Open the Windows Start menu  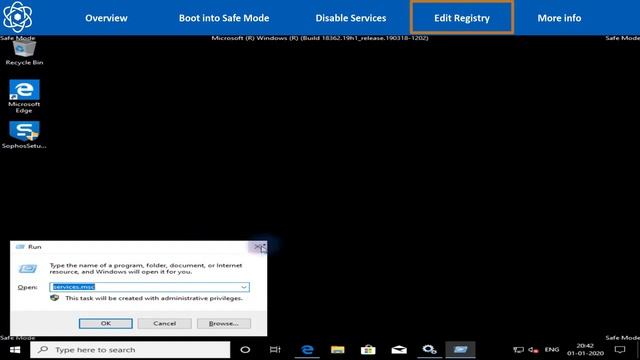[15, 350]
